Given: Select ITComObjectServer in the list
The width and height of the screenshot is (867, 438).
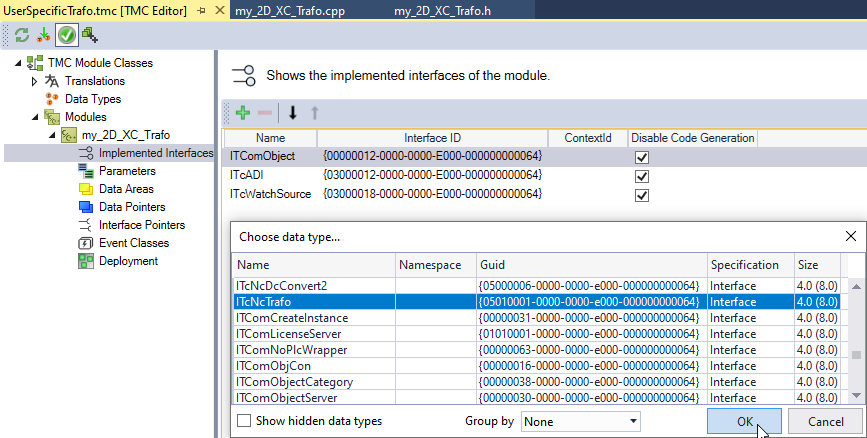Looking at the screenshot, I should tap(536, 398).
